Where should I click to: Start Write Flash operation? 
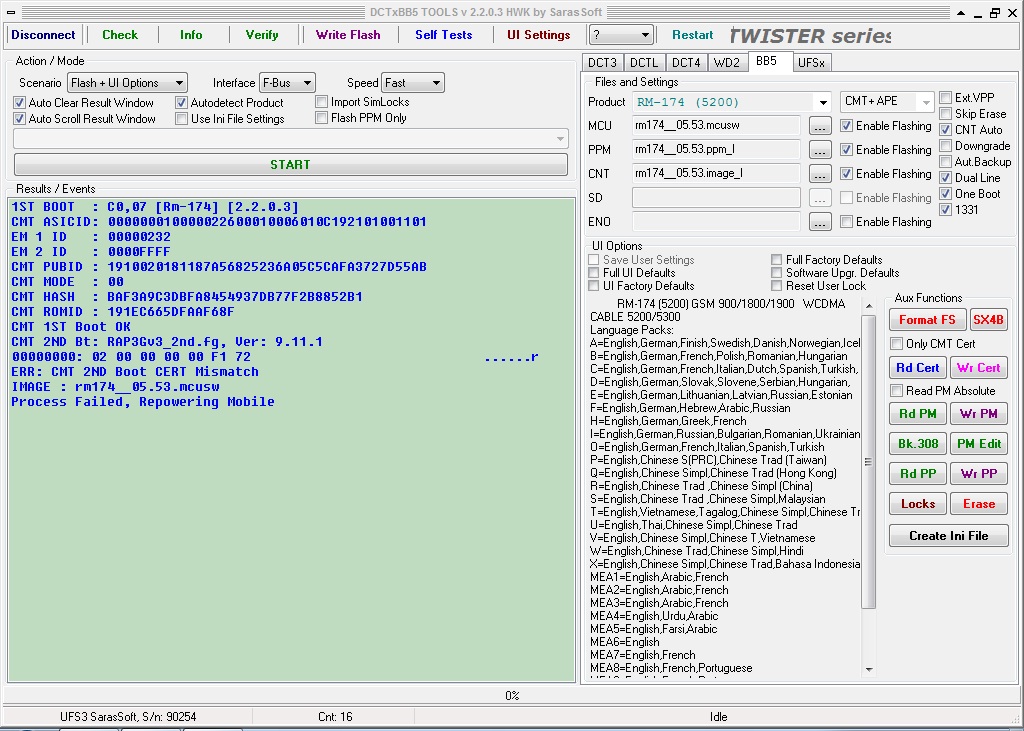click(x=347, y=35)
